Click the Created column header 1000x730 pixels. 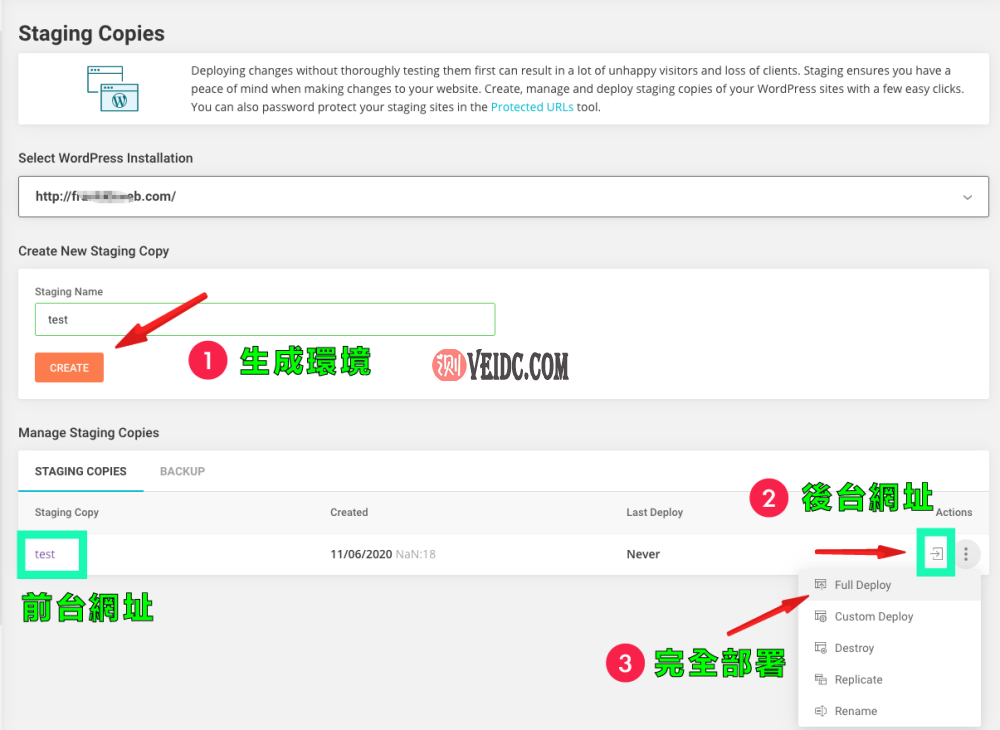pyautogui.click(x=348, y=512)
